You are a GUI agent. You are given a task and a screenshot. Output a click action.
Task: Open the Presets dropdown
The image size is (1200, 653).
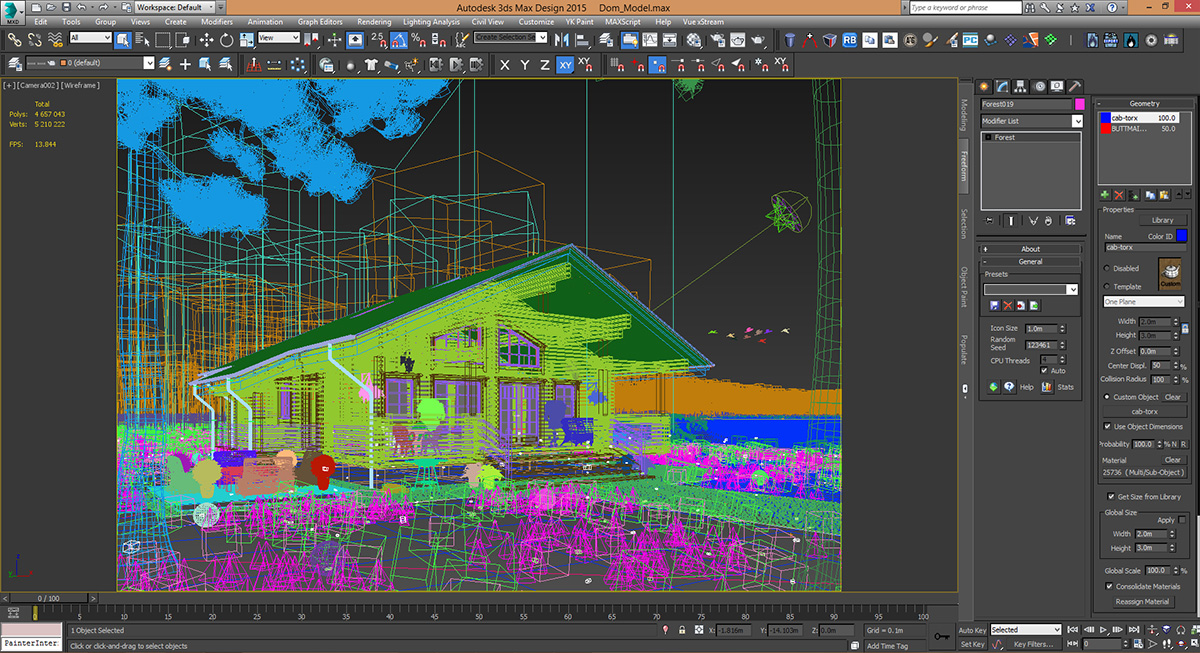coord(1031,289)
